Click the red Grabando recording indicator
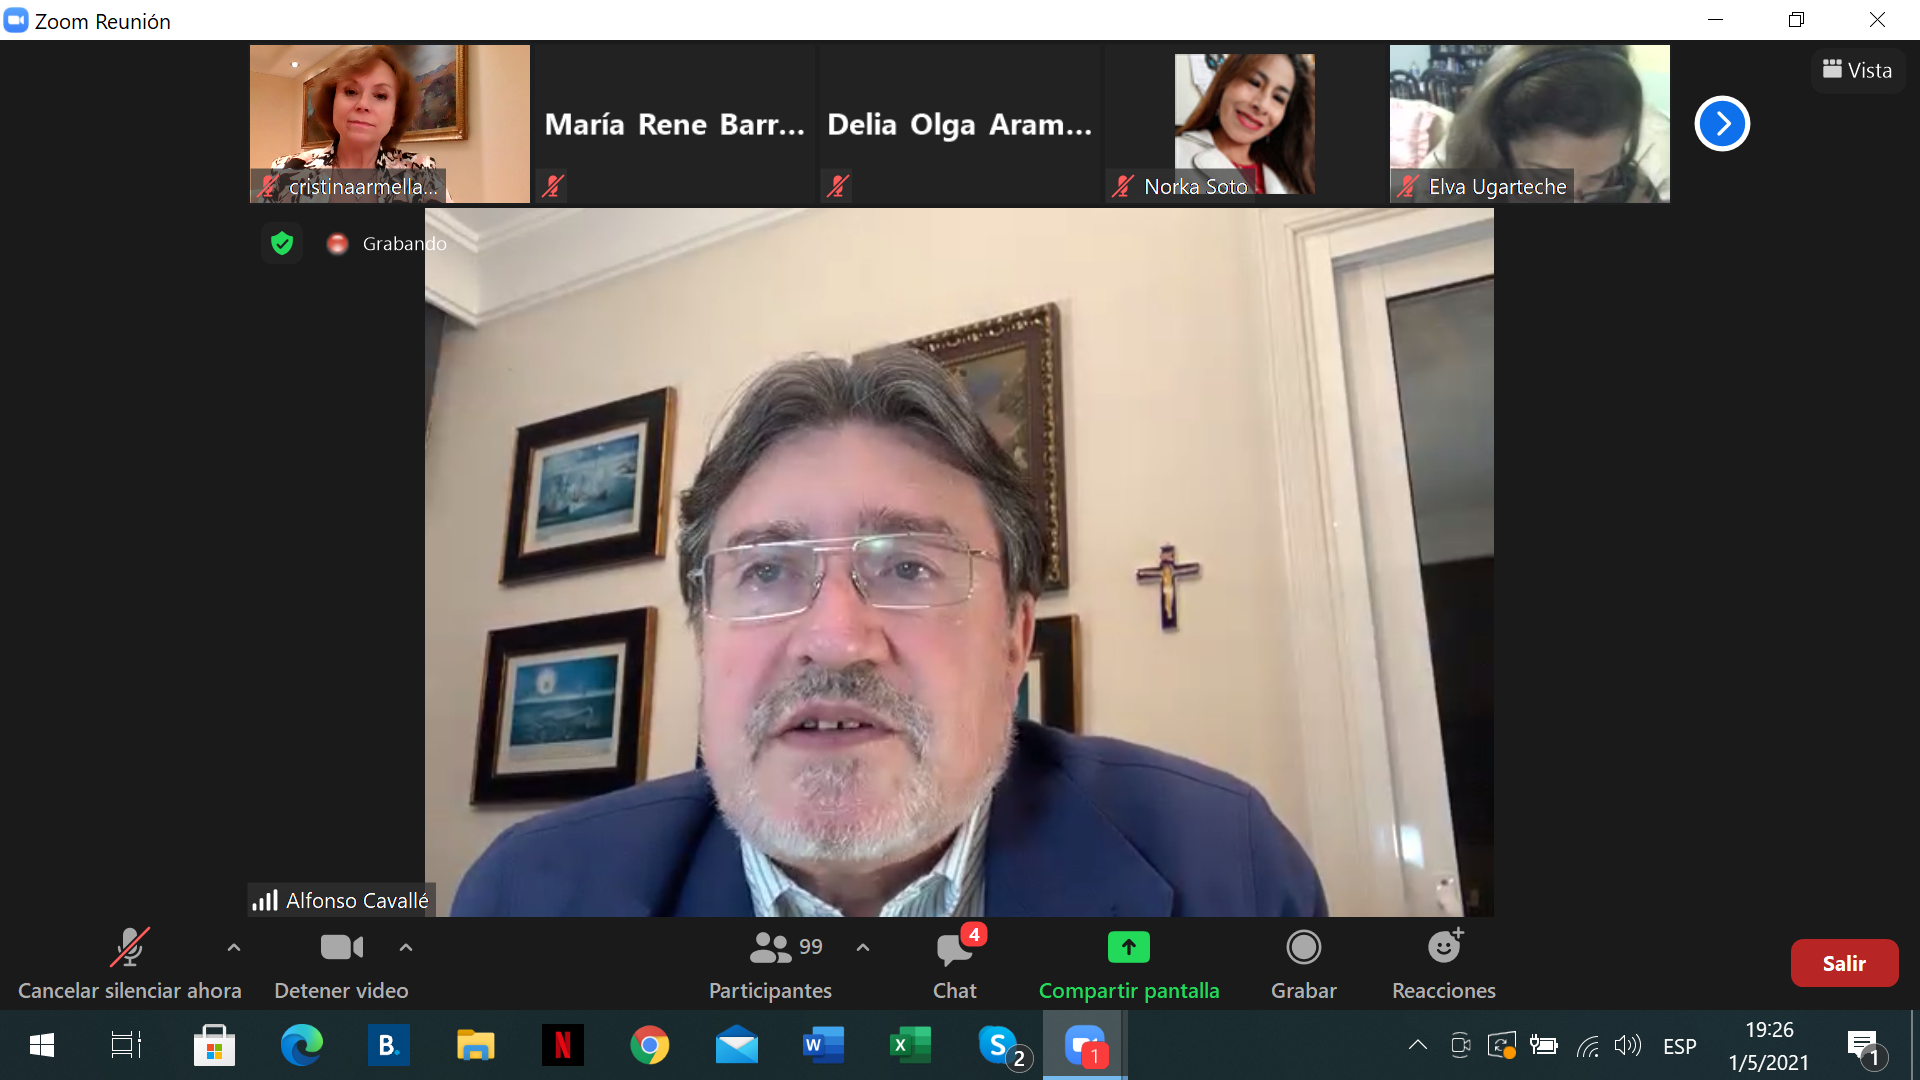 coord(338,243)
